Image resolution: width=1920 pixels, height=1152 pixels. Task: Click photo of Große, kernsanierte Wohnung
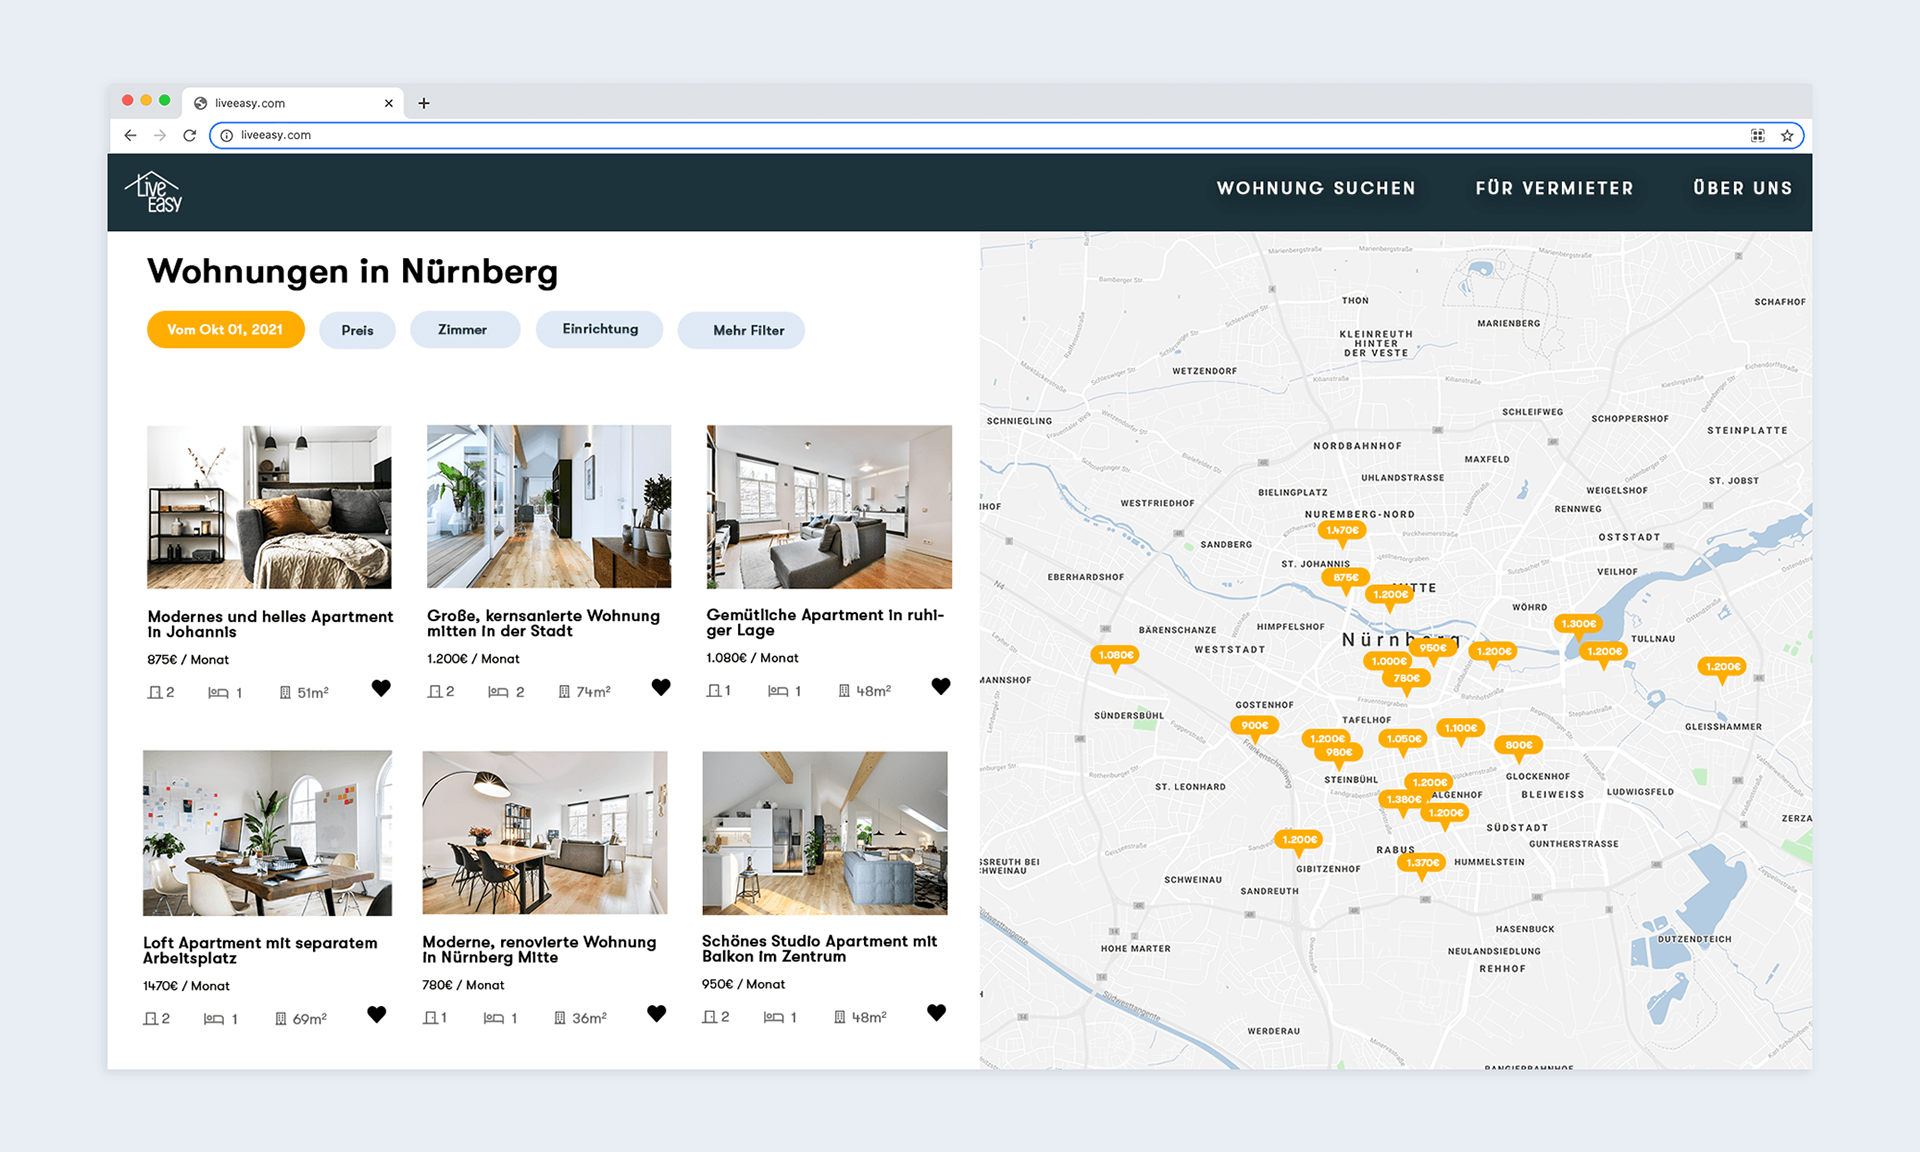point(549,506)
